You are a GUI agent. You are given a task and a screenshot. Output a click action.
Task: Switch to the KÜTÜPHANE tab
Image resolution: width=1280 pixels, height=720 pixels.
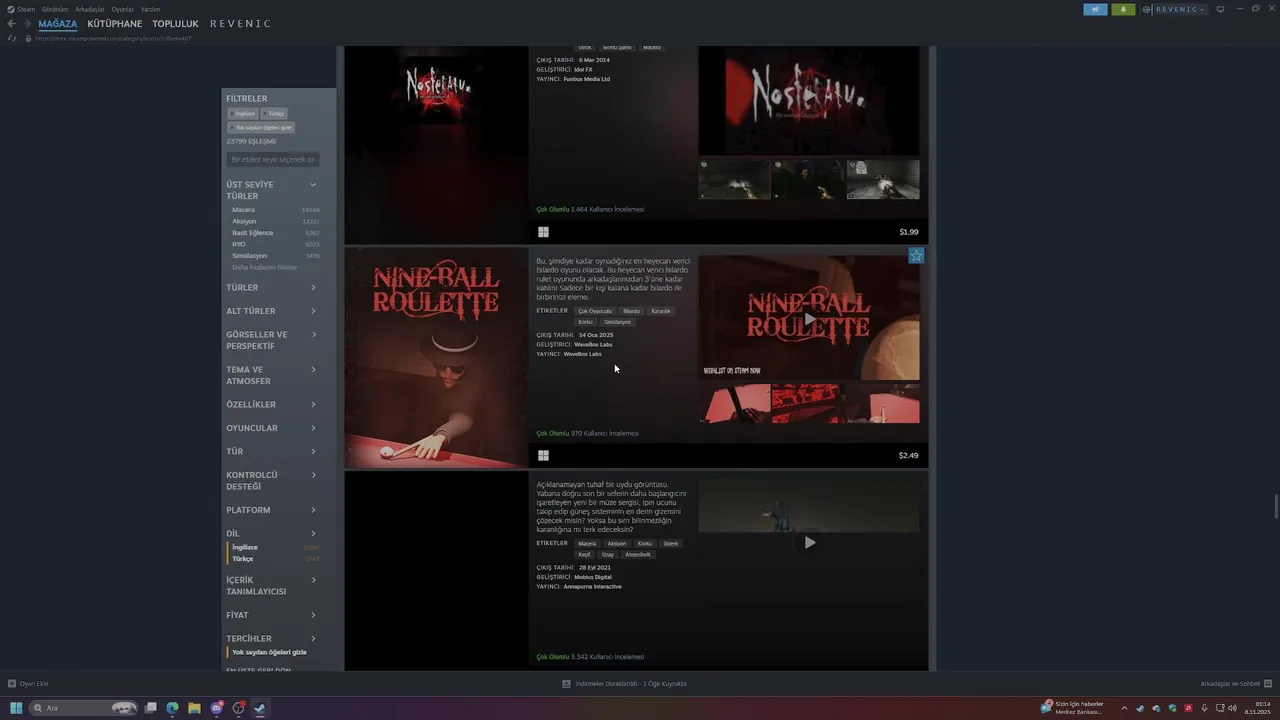click(x=115, y=24)
